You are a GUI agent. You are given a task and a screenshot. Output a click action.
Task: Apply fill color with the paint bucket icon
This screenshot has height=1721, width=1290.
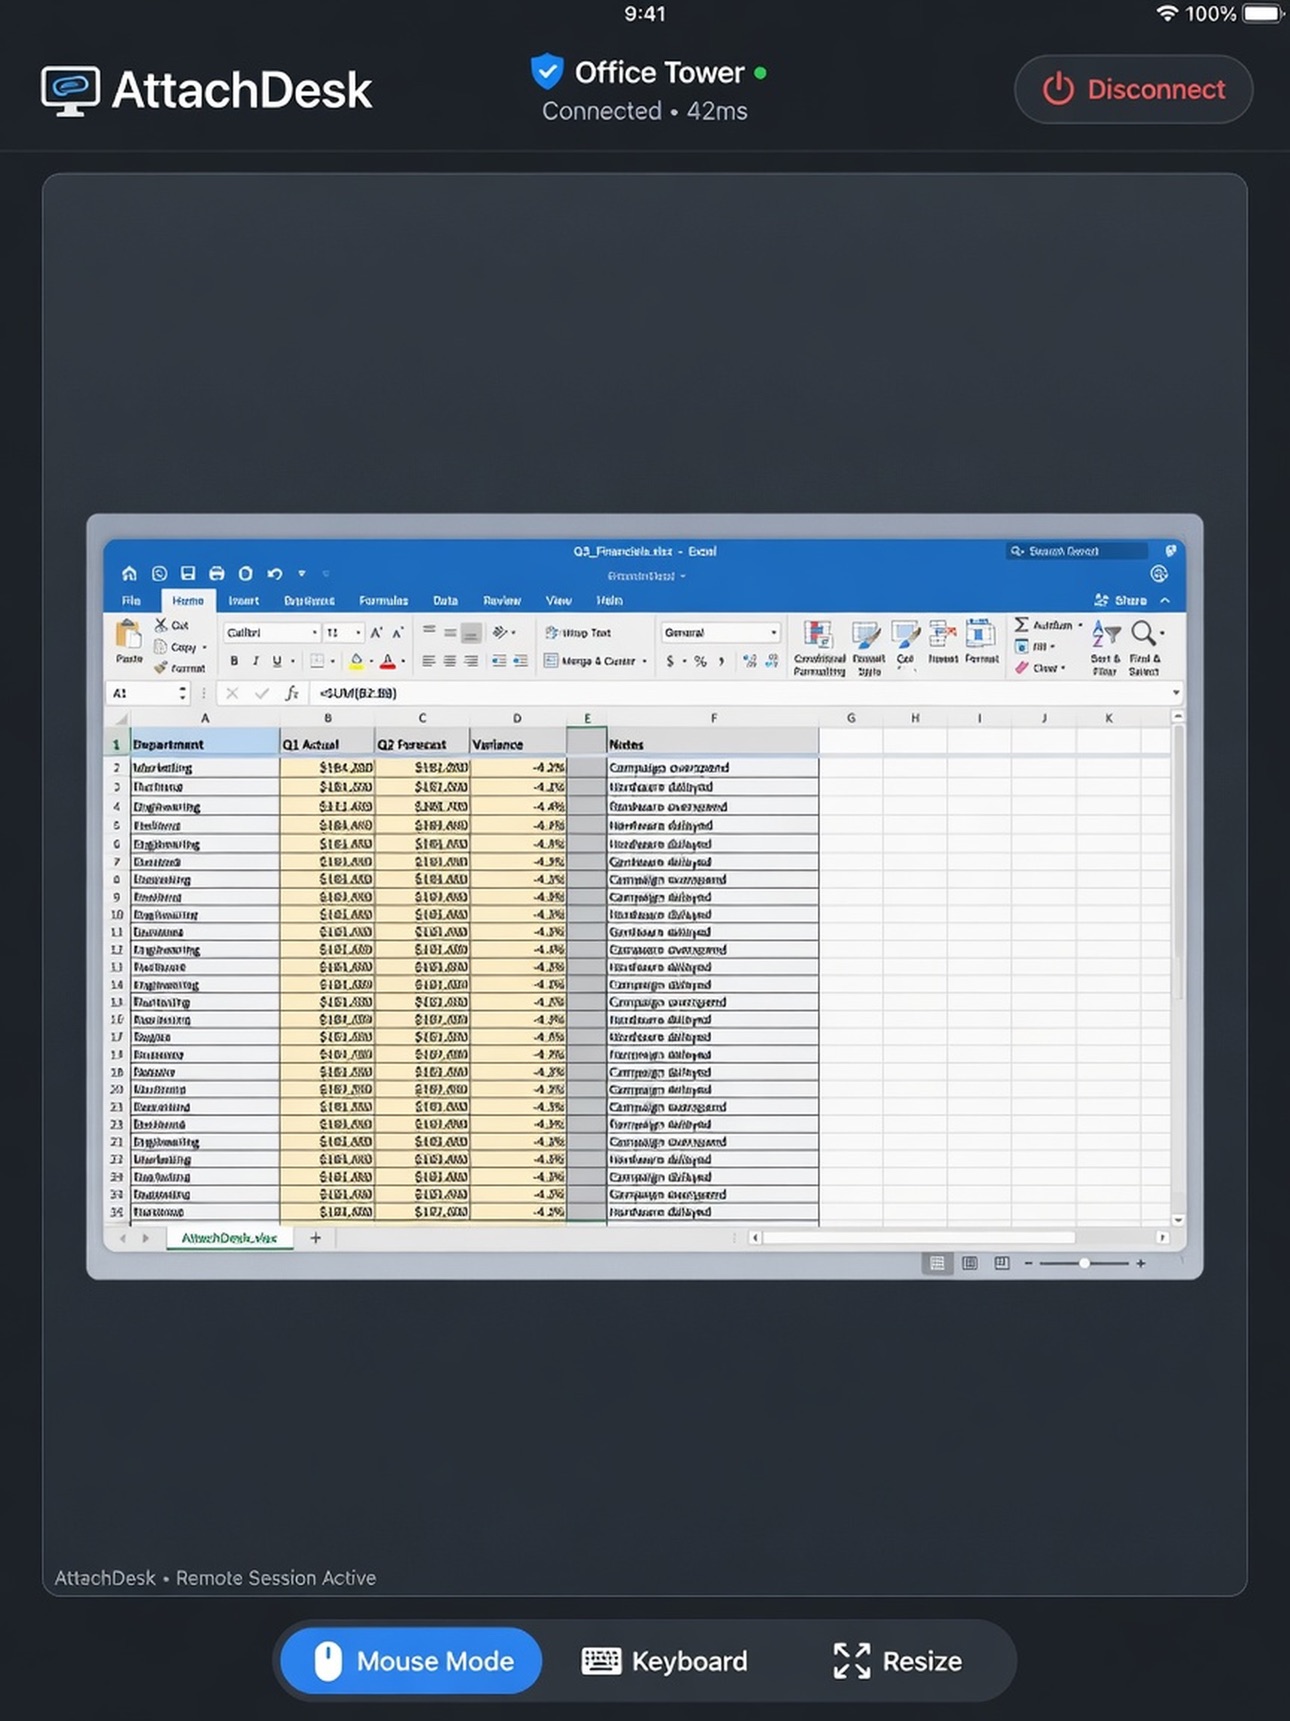pos(356,661)
